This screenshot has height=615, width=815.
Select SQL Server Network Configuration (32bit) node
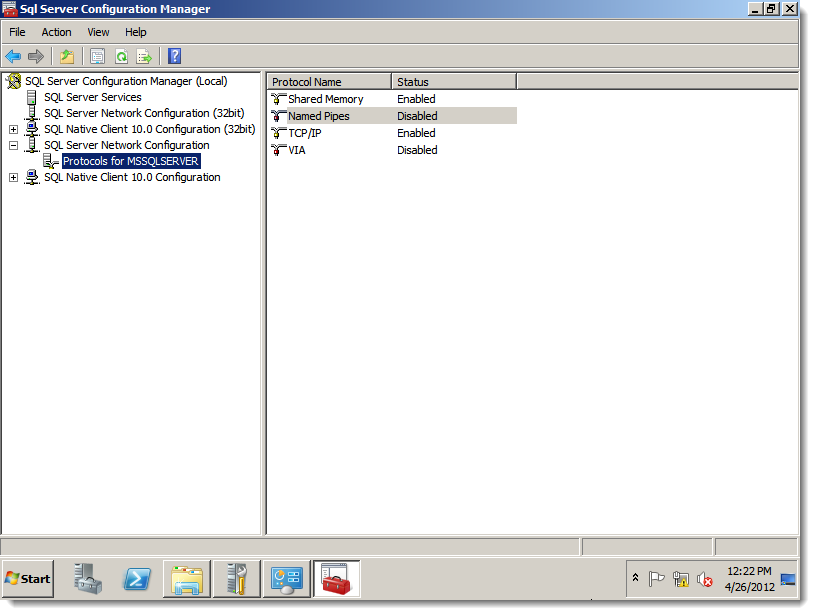coord(143,113)
